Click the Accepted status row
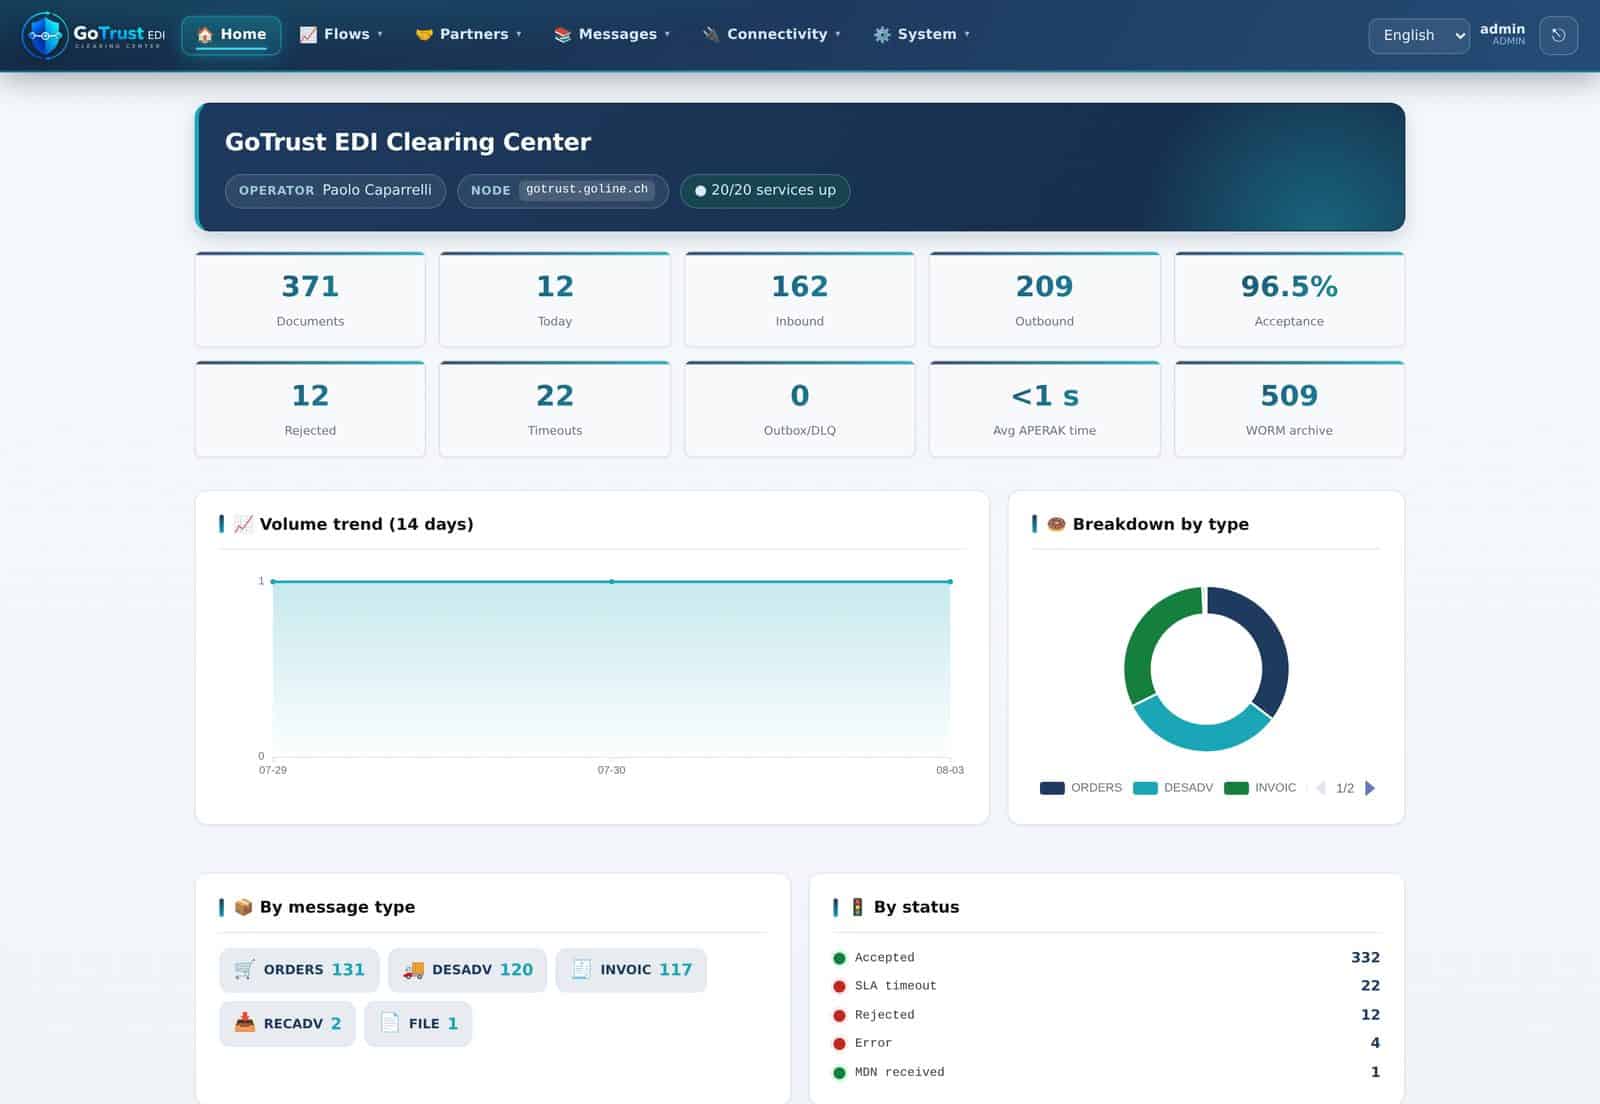This screenshot has height=1104, width=1600. click(1106, 958)
